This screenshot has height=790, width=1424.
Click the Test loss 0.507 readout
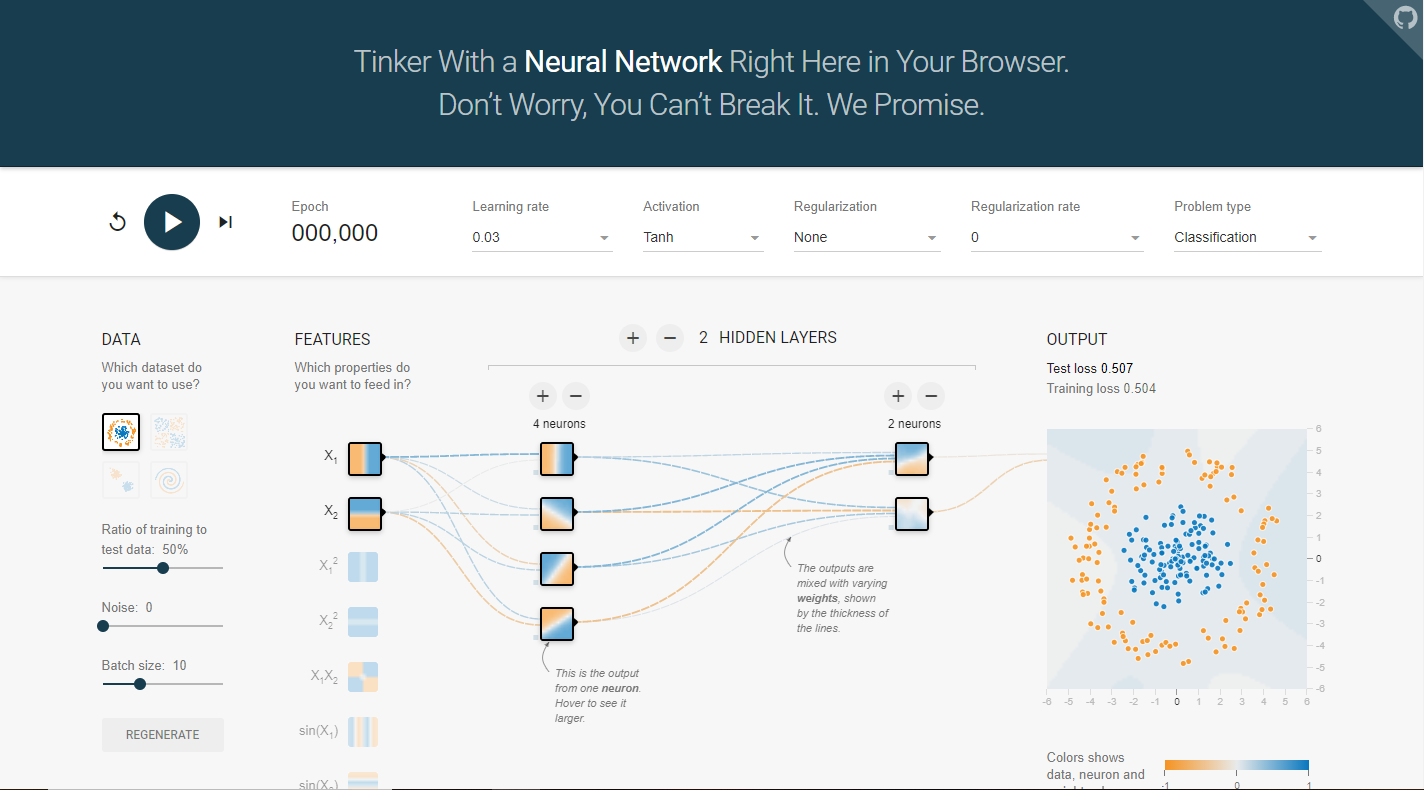click(x=1090, y=368)
